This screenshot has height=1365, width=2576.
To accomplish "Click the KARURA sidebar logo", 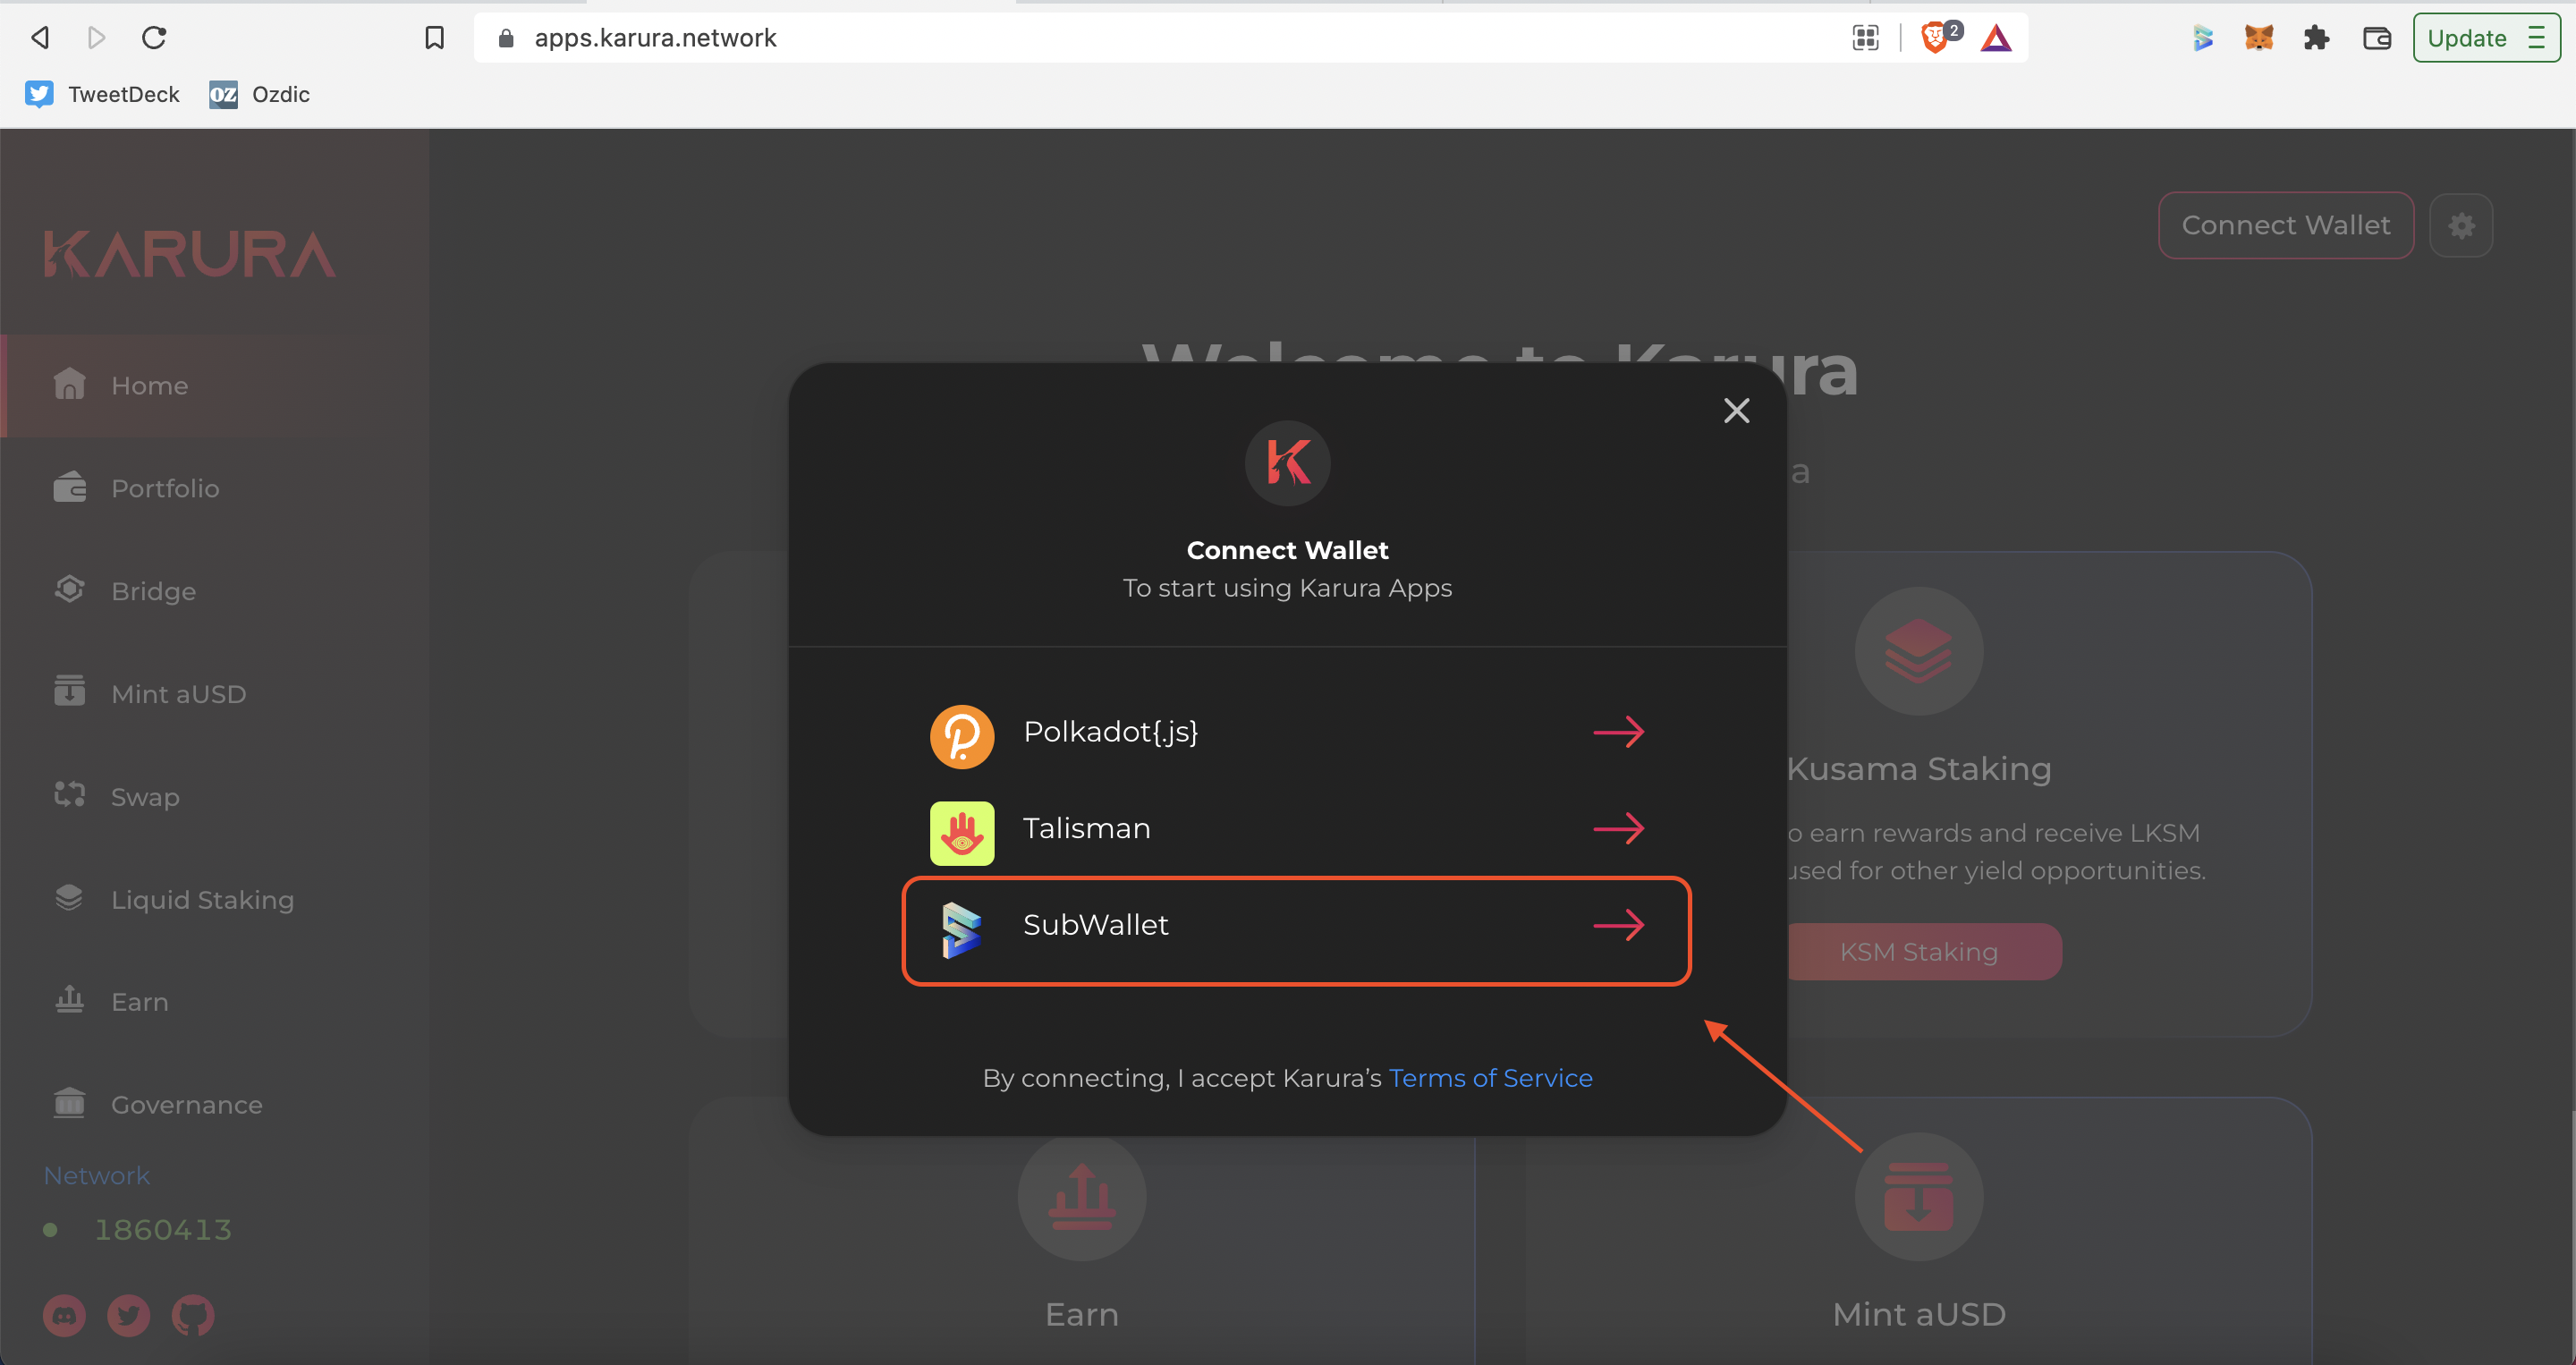I will coord(189,254).
